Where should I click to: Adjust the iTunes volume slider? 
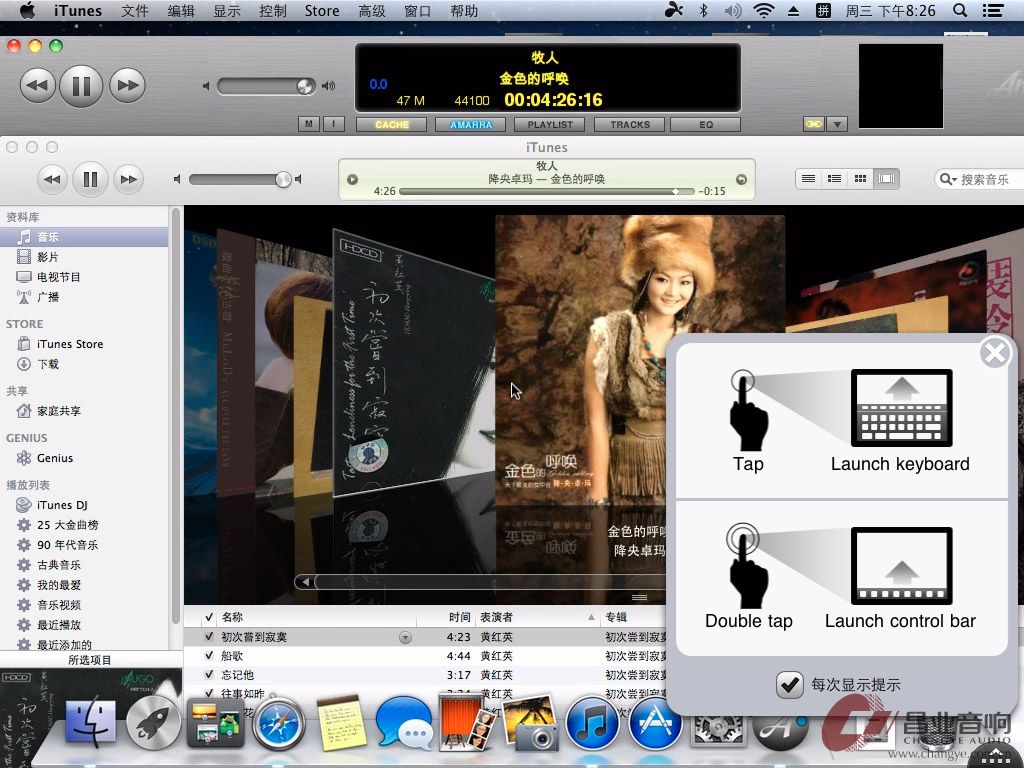pos(239,179)
